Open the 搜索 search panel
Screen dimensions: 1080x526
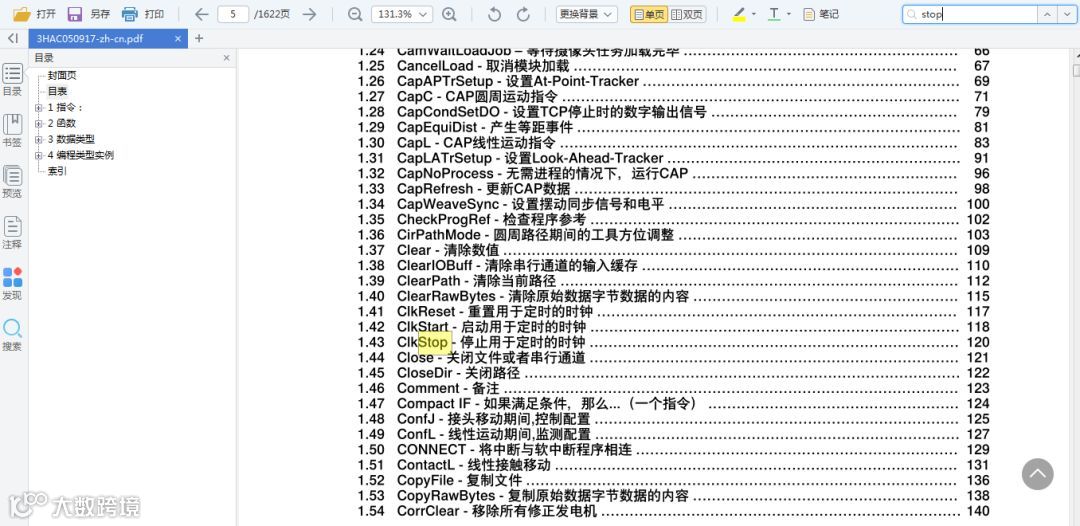(x=12, y=335)
